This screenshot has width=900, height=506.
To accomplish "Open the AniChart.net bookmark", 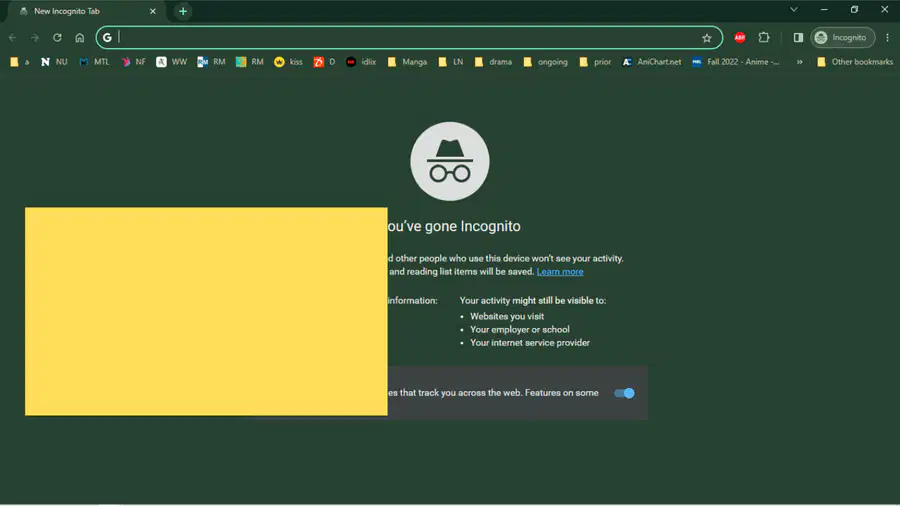I will (652, 62).
